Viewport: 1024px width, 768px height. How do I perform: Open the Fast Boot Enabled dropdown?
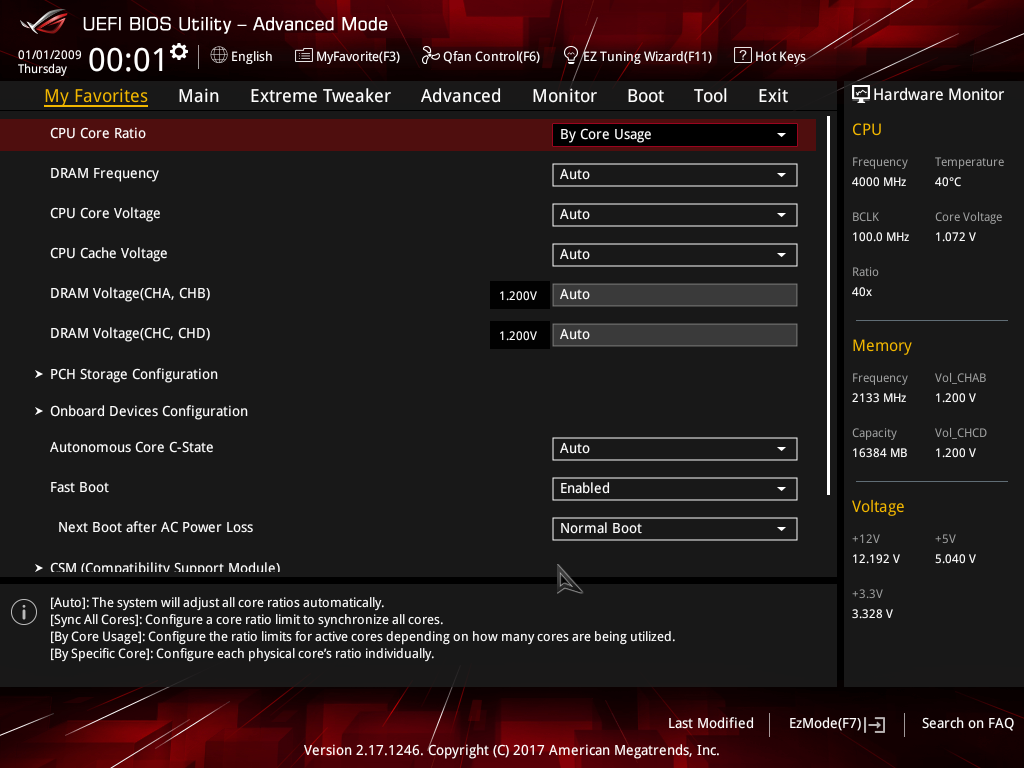(675, 488)
